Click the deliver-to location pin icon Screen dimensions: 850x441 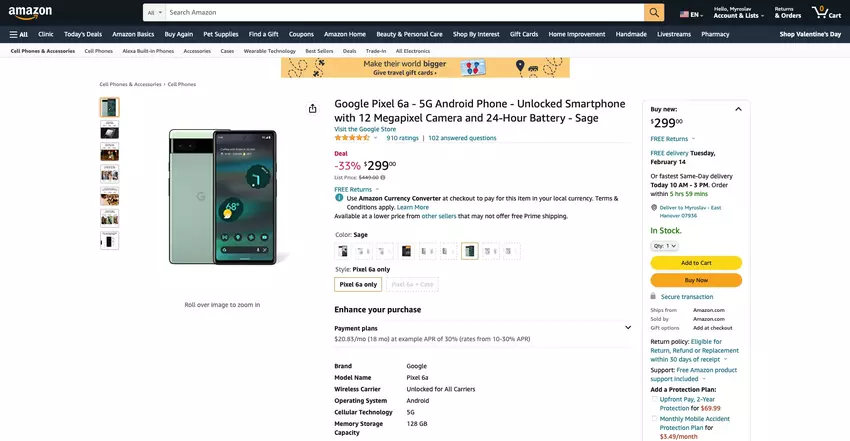pos(653,208)
